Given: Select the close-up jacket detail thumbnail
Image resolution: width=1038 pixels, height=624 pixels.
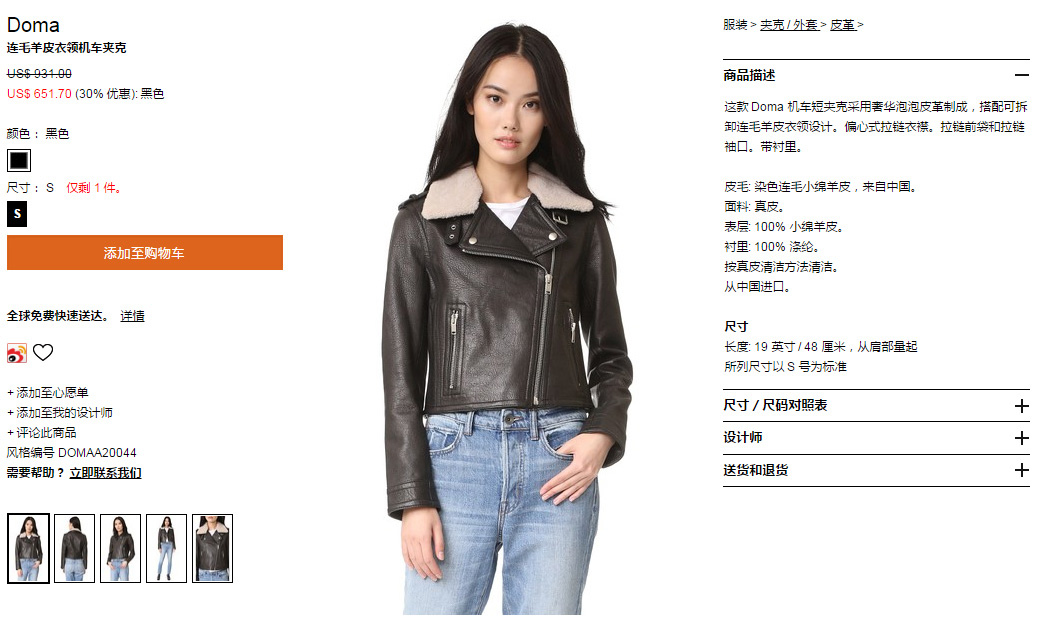Looking at the screenshot, I should (212, 549).
